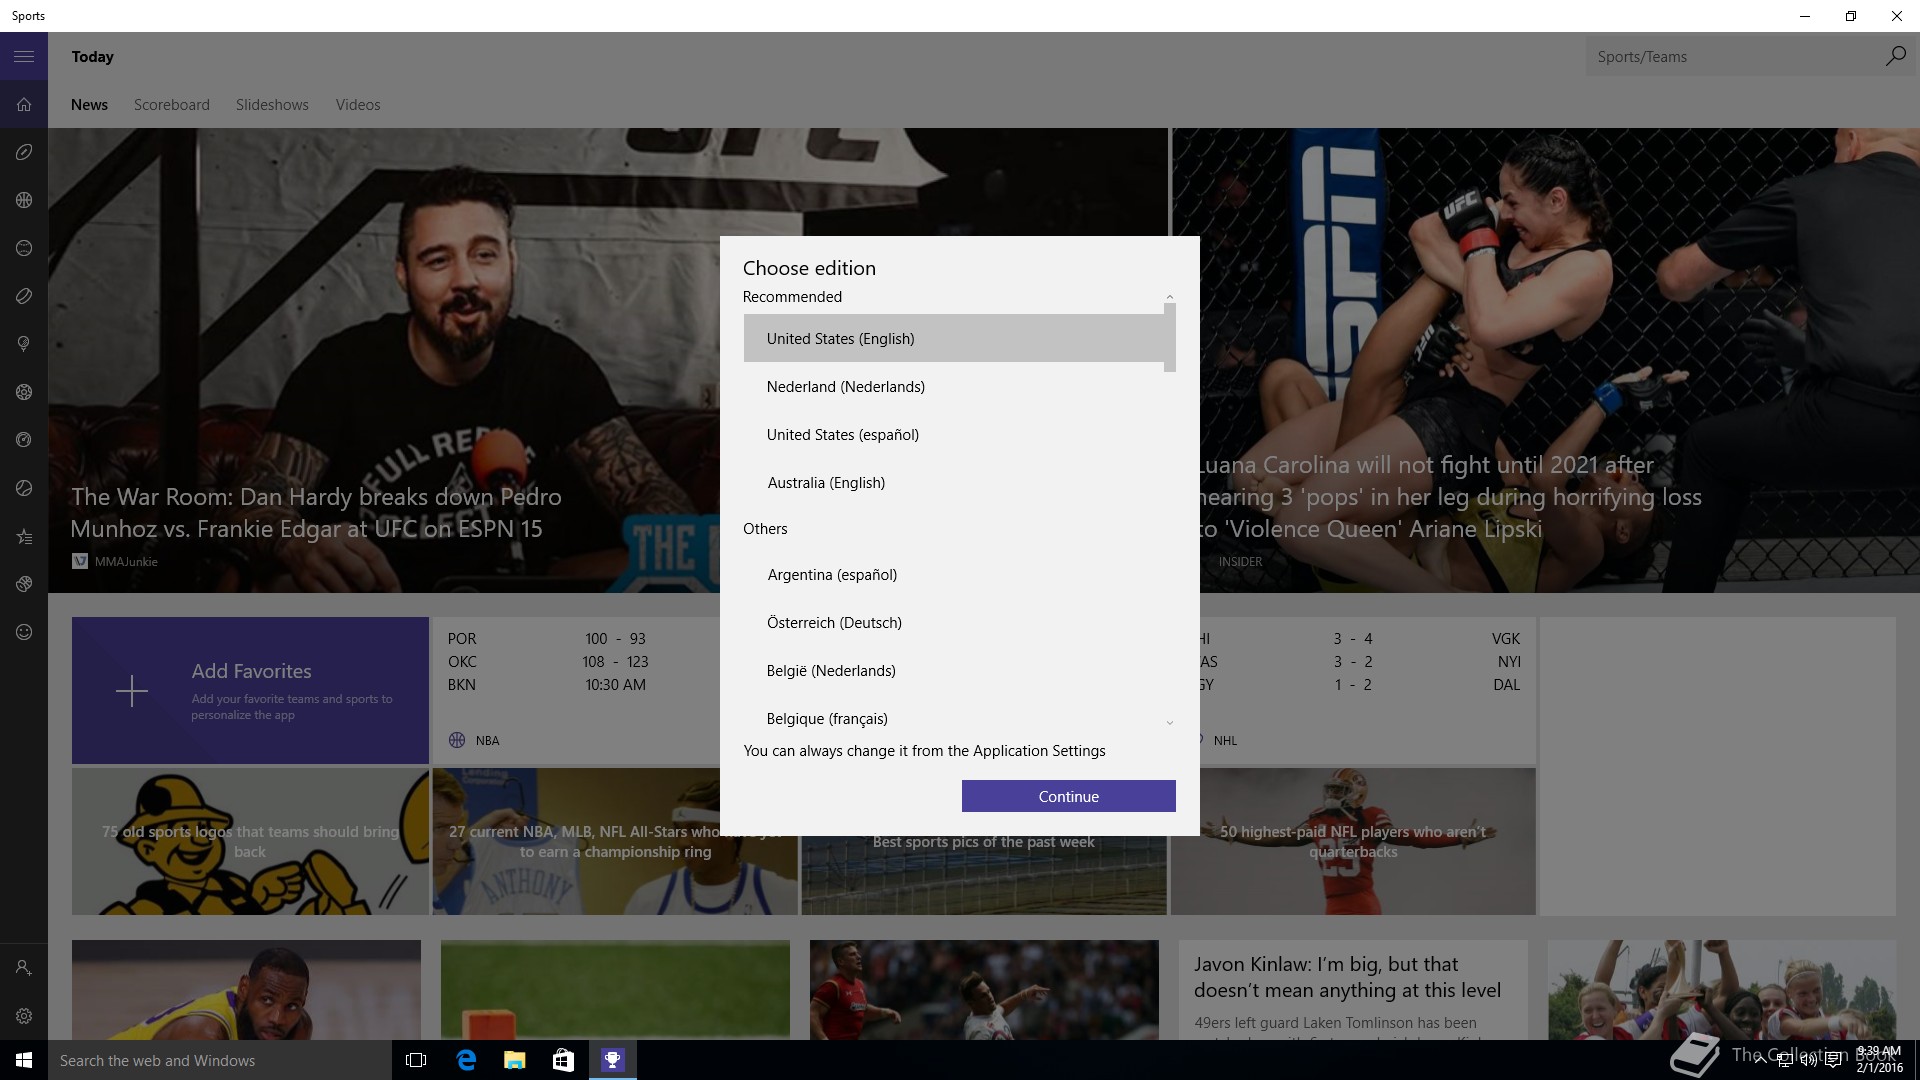Launch Microsoft Edge from taskbar
Screen dimensions: 1920x1080
466,1060
